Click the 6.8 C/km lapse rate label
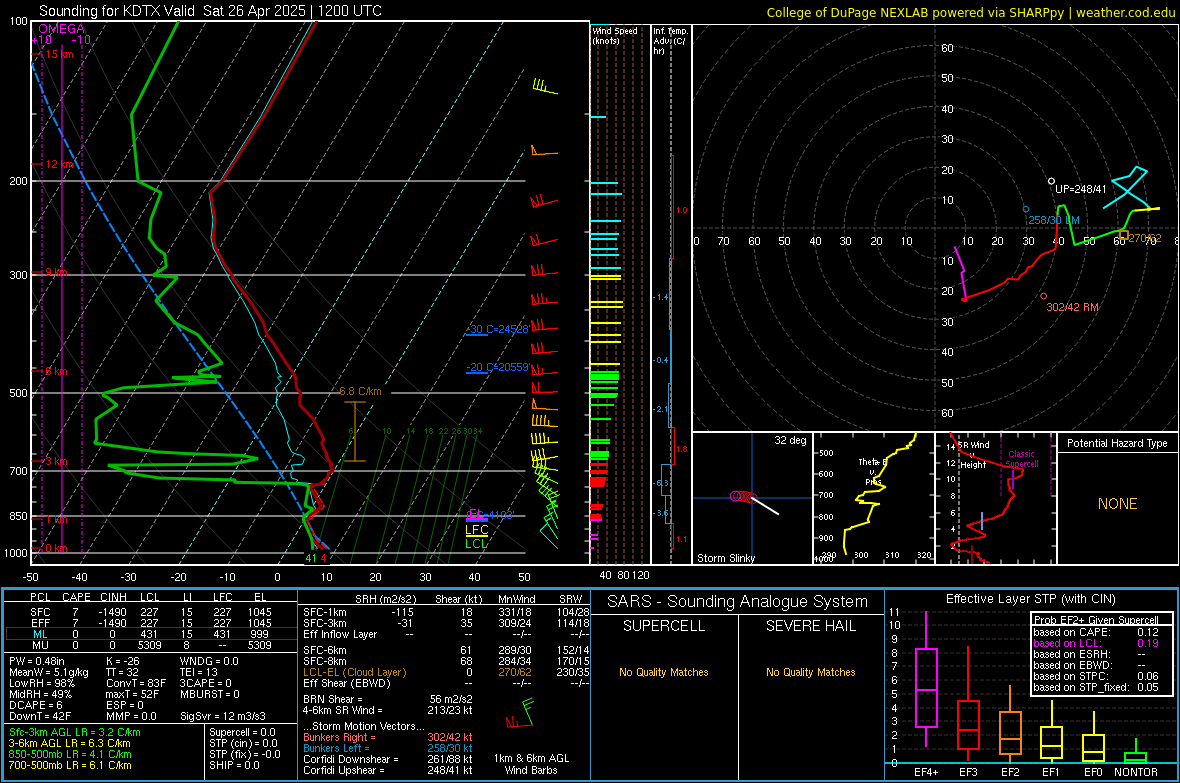Image resolution: width=1180 pixels, height=783 pixels. point(360,392)
